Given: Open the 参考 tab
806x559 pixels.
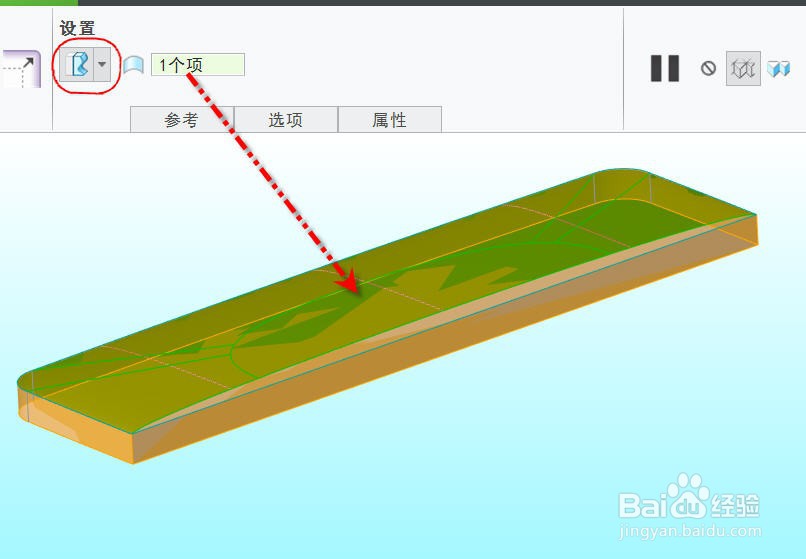Looking at the screenshot, I should pyautogui.click(x=182, y=120).
